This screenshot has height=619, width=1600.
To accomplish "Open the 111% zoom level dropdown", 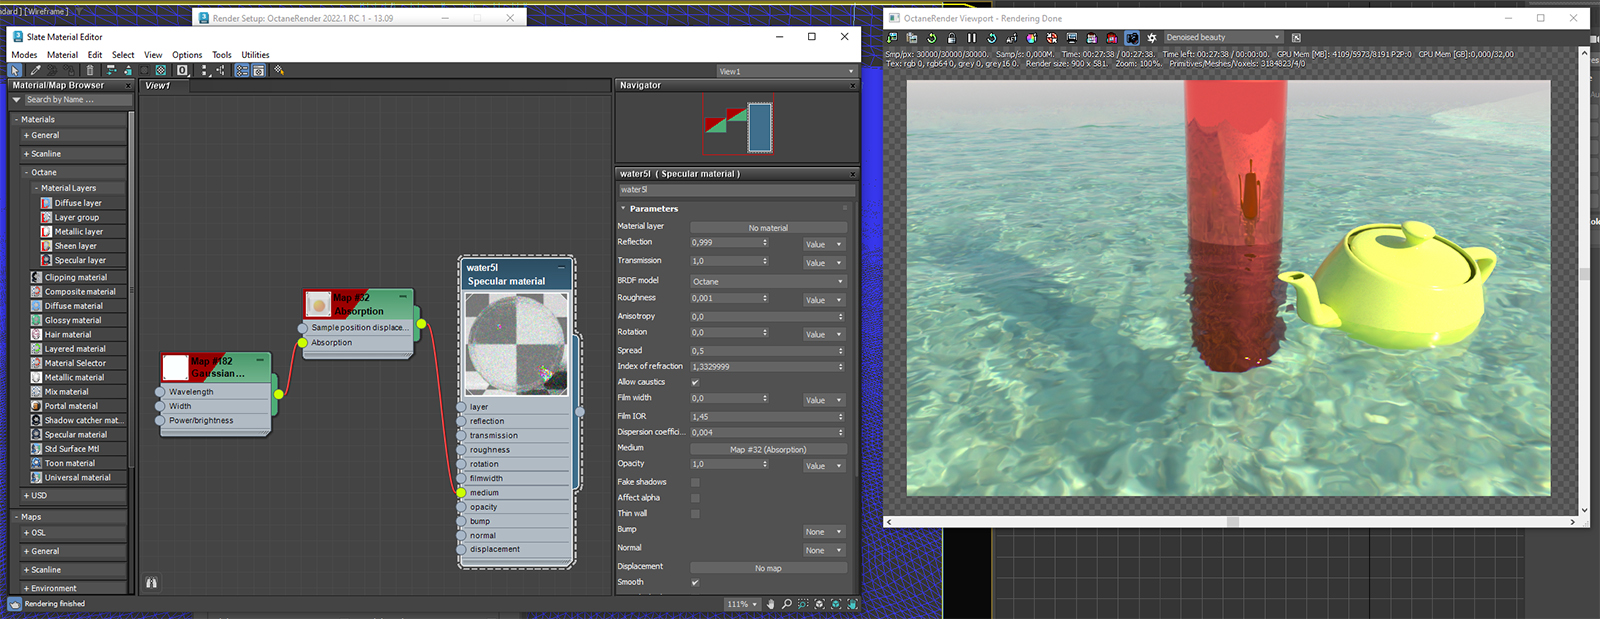I will coord(741,604).
